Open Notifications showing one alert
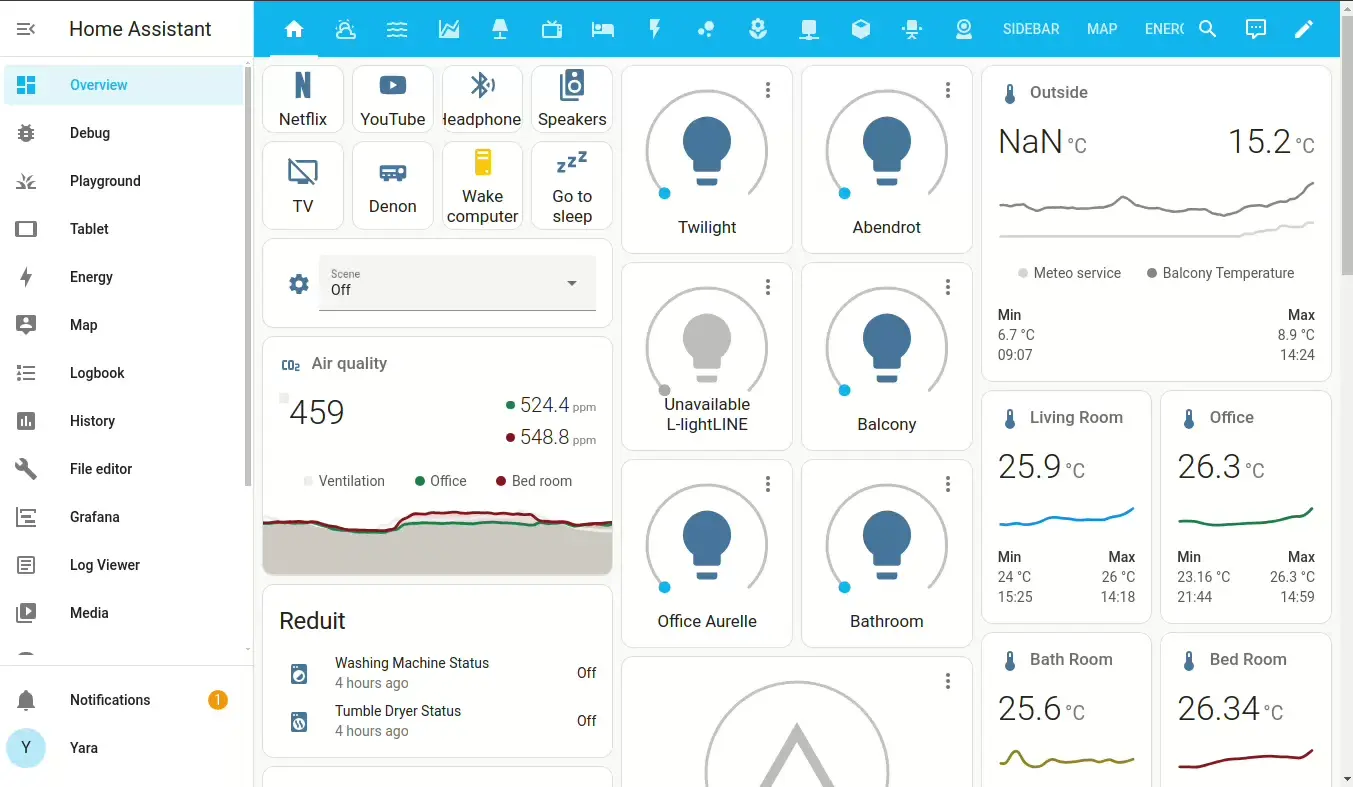Screen dimensions: 1353x787 coord(110,699)
